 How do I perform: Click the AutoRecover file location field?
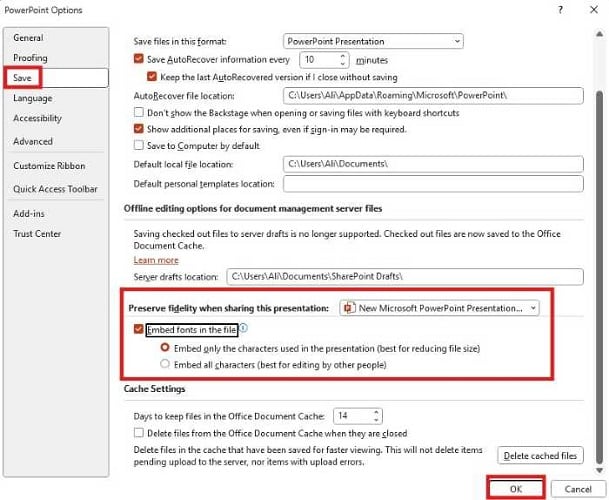tap(433, 96)
